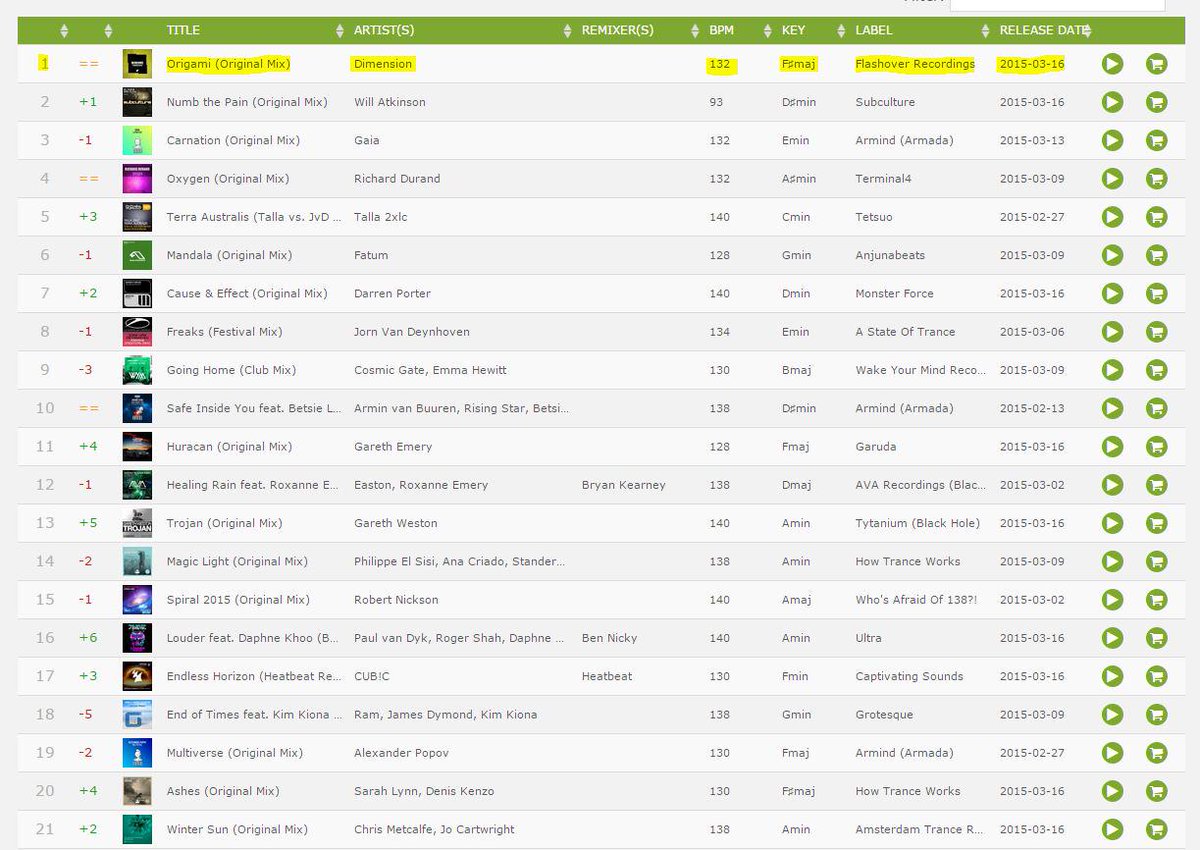Open remixer Bryan Kearney
1200x850 pixels.
[624, 485]
